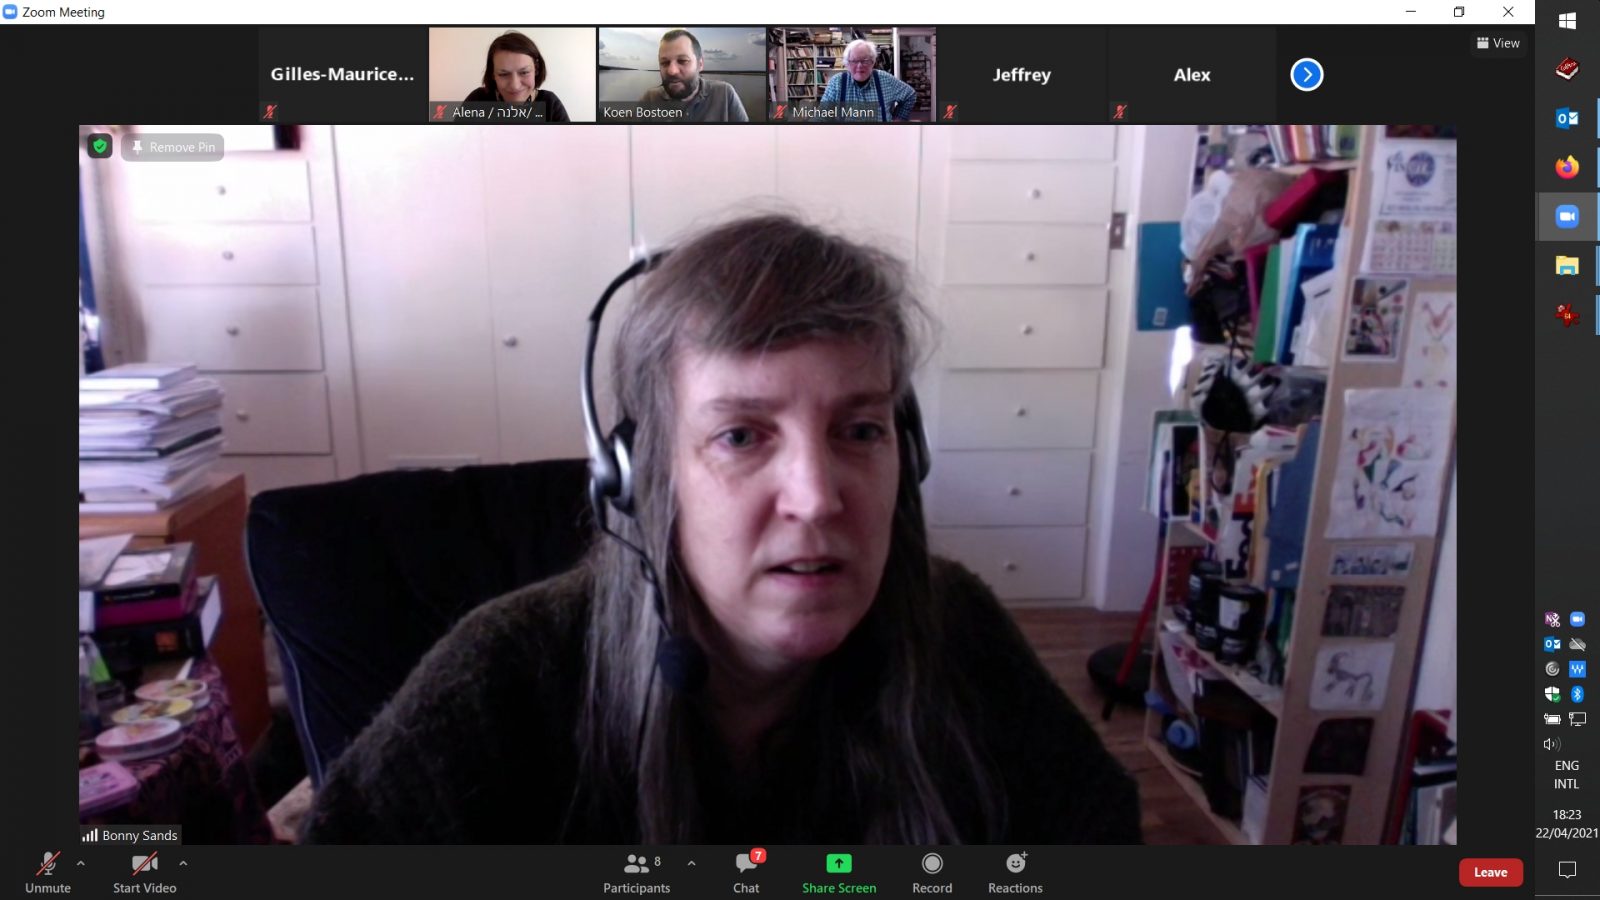Expand the Participants options caret

[691, 863]
